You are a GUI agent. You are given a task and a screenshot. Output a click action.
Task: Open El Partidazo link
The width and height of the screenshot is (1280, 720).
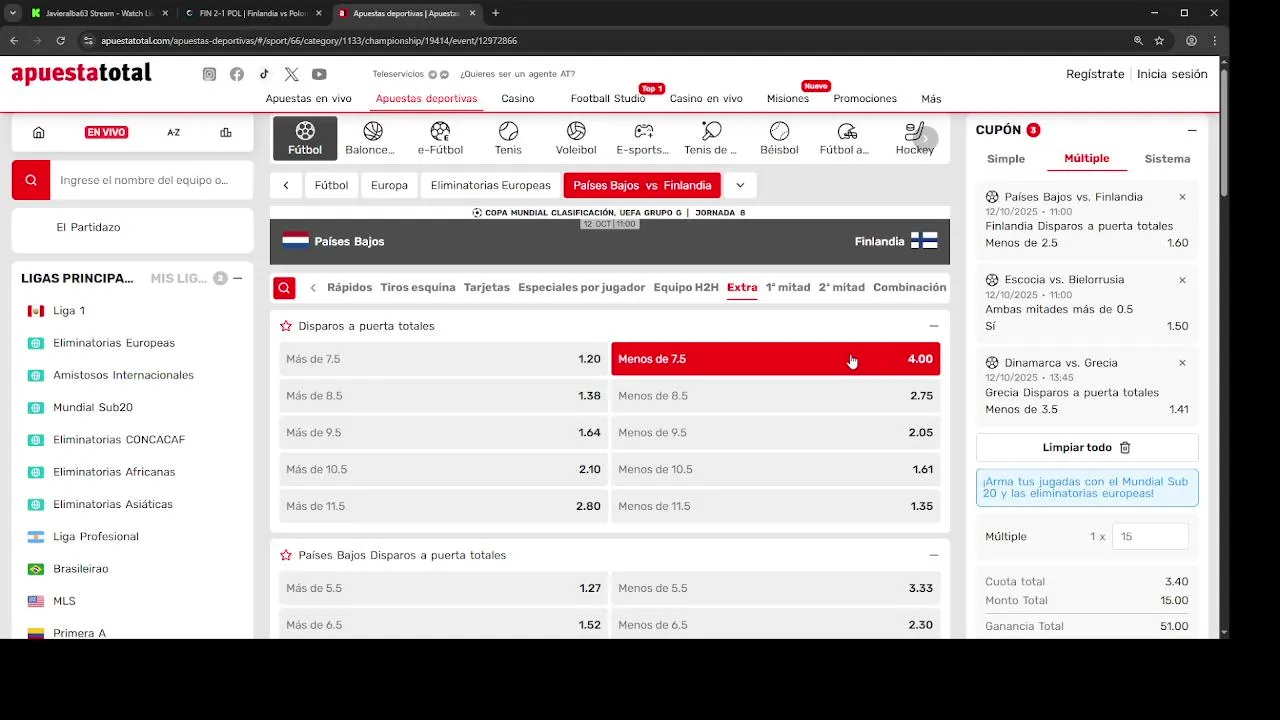click(88, 227)
